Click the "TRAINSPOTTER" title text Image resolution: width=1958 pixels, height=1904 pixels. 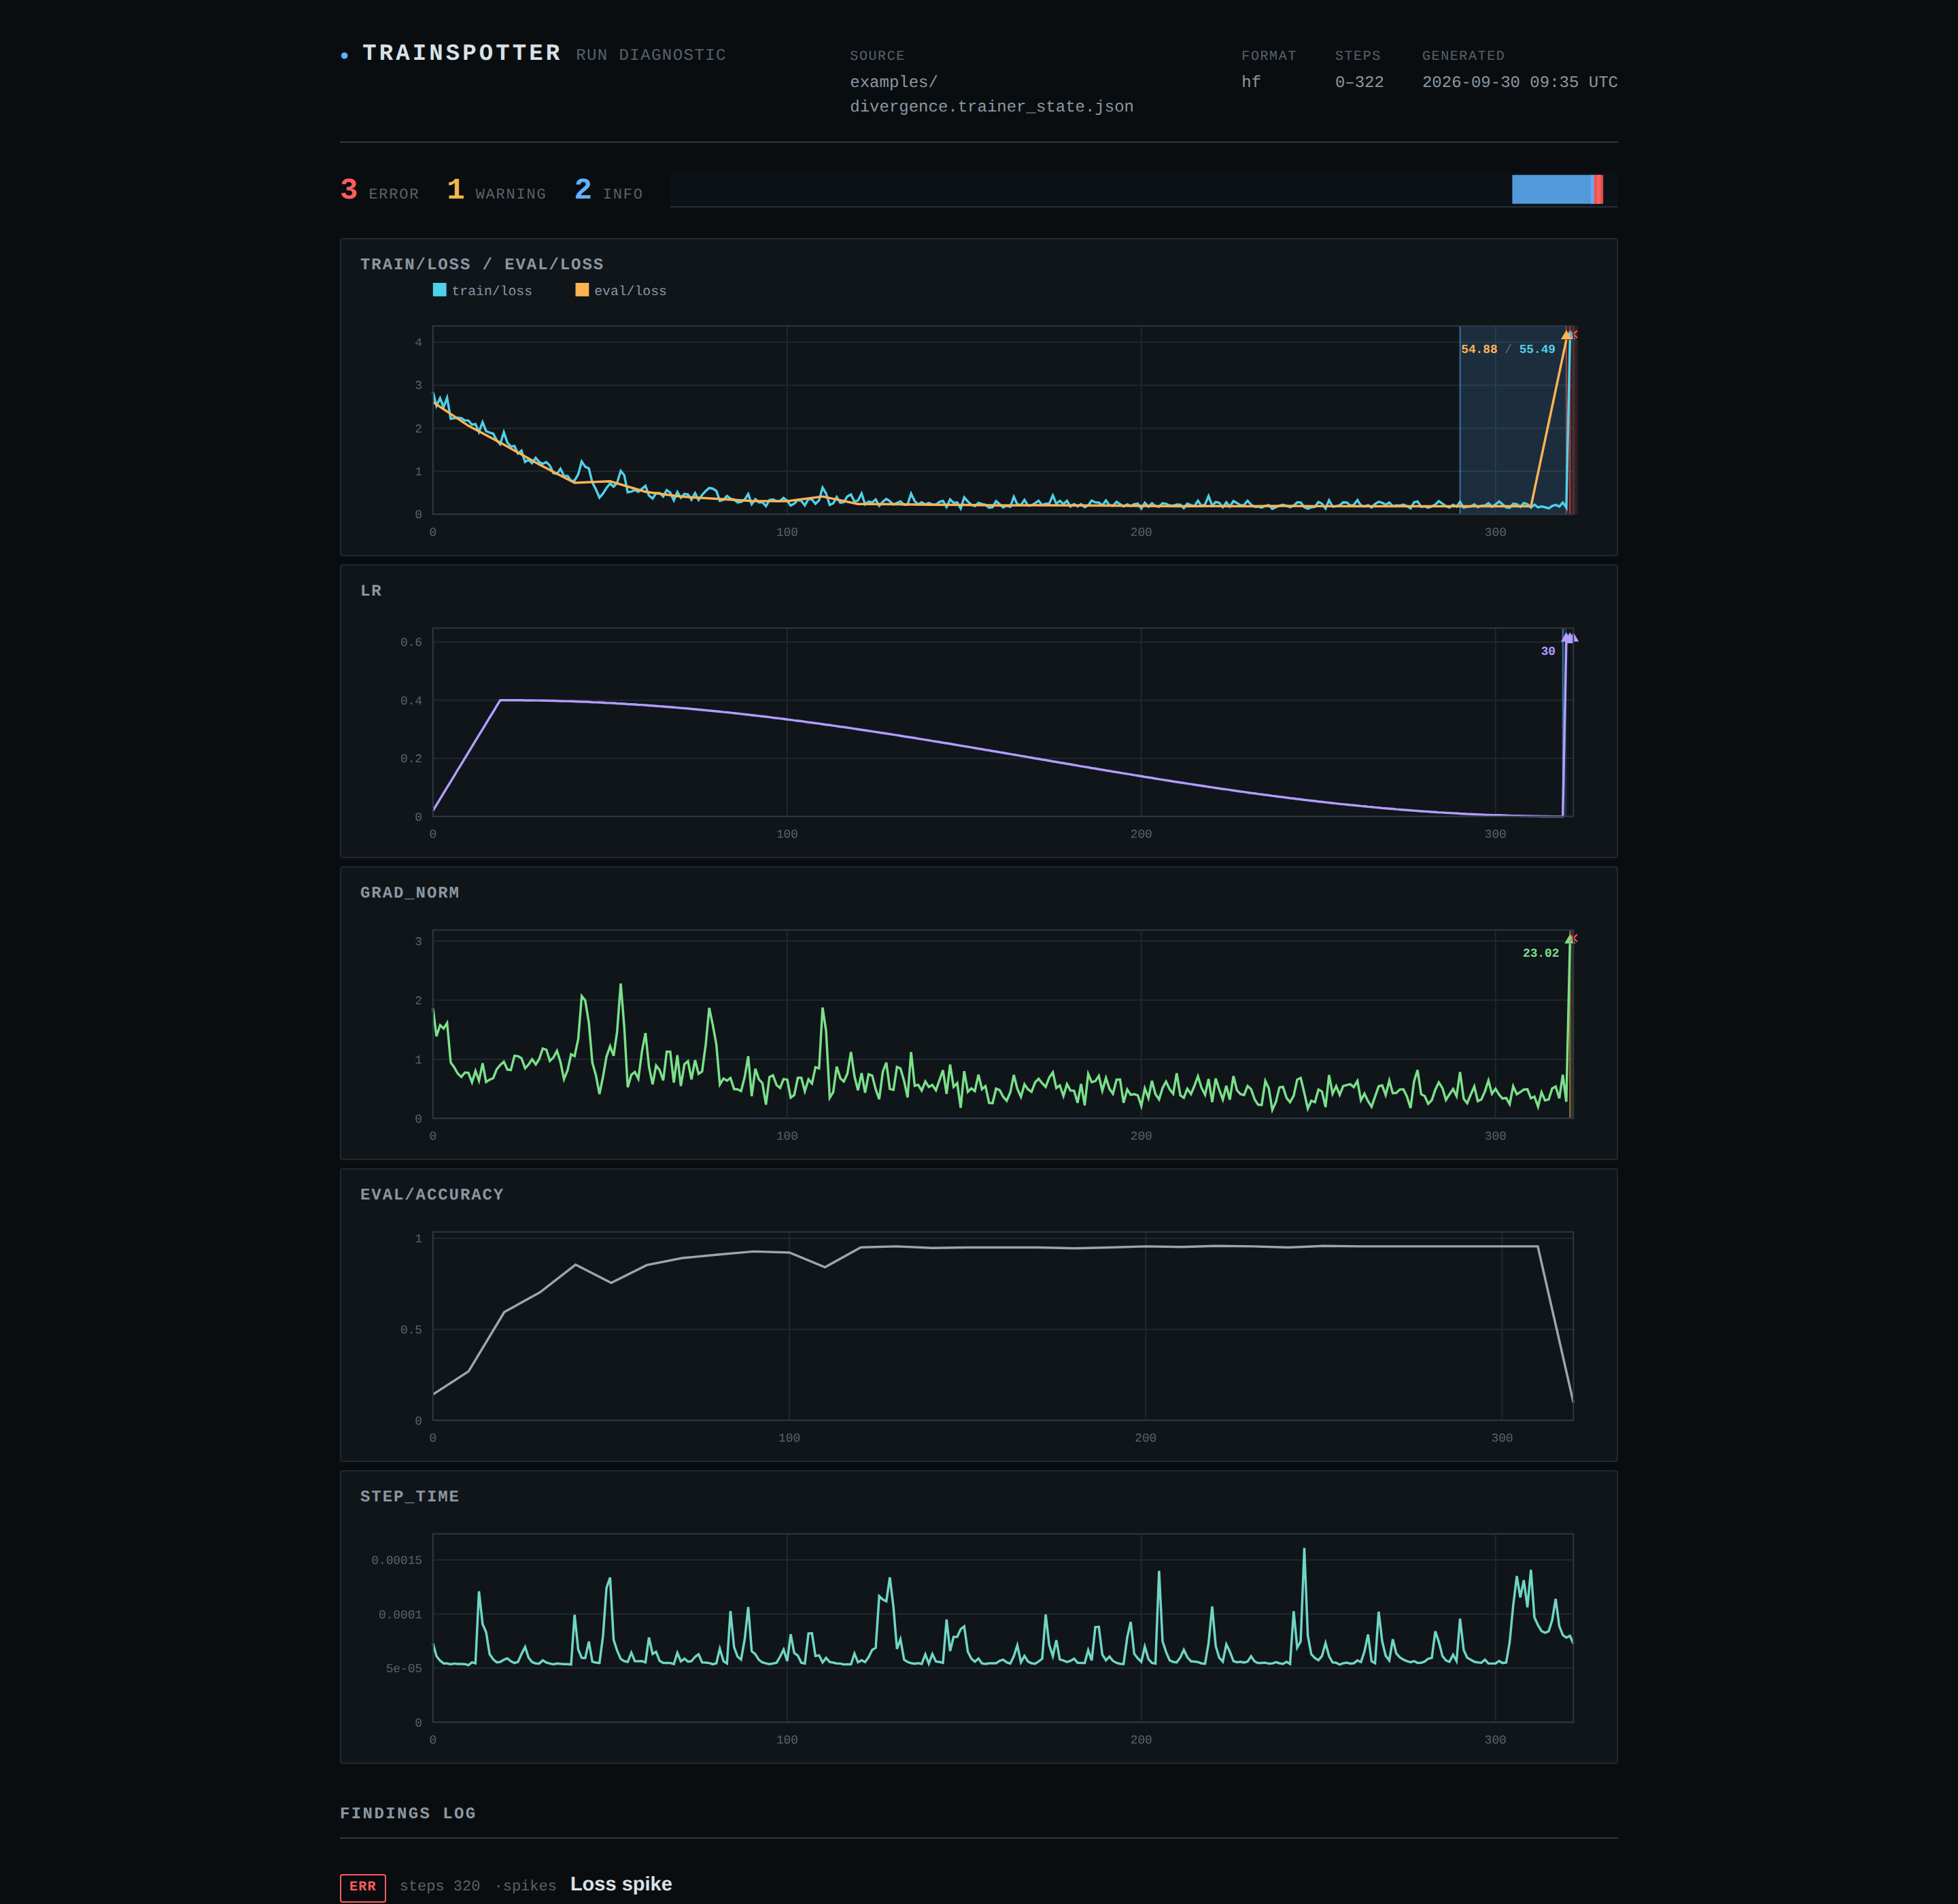462,53
